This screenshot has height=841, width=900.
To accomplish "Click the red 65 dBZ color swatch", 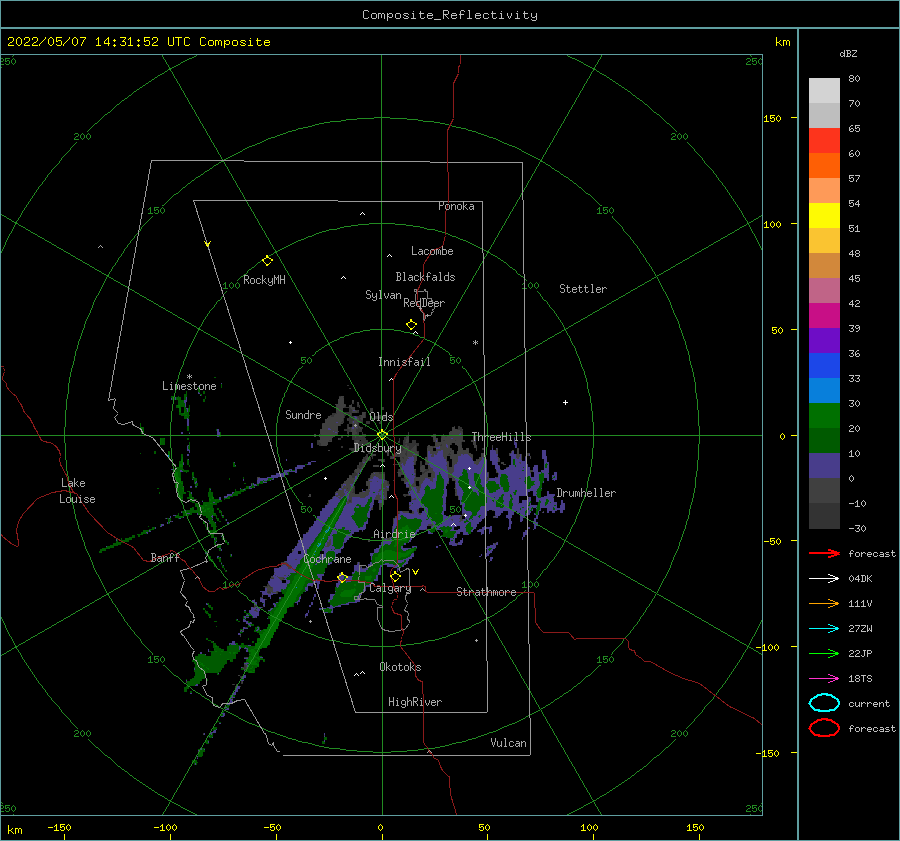I will click(x=824, y=140).
